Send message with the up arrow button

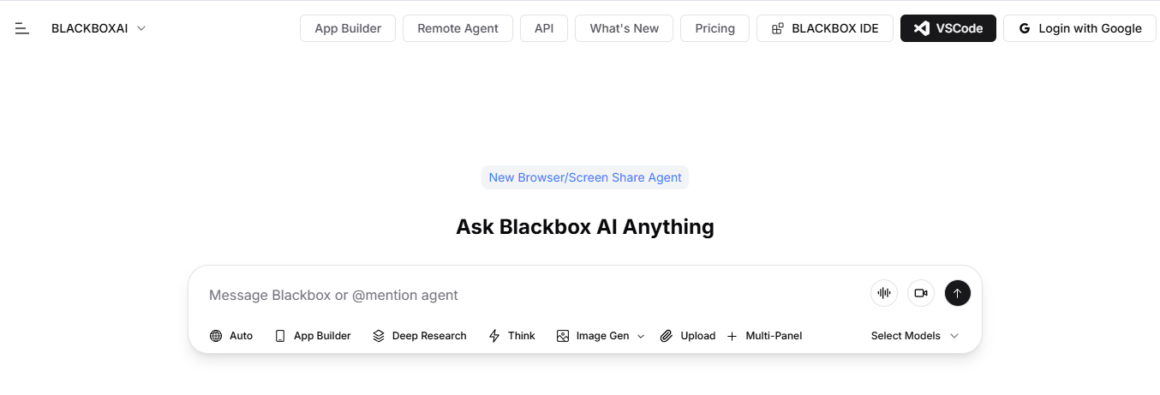957,293
